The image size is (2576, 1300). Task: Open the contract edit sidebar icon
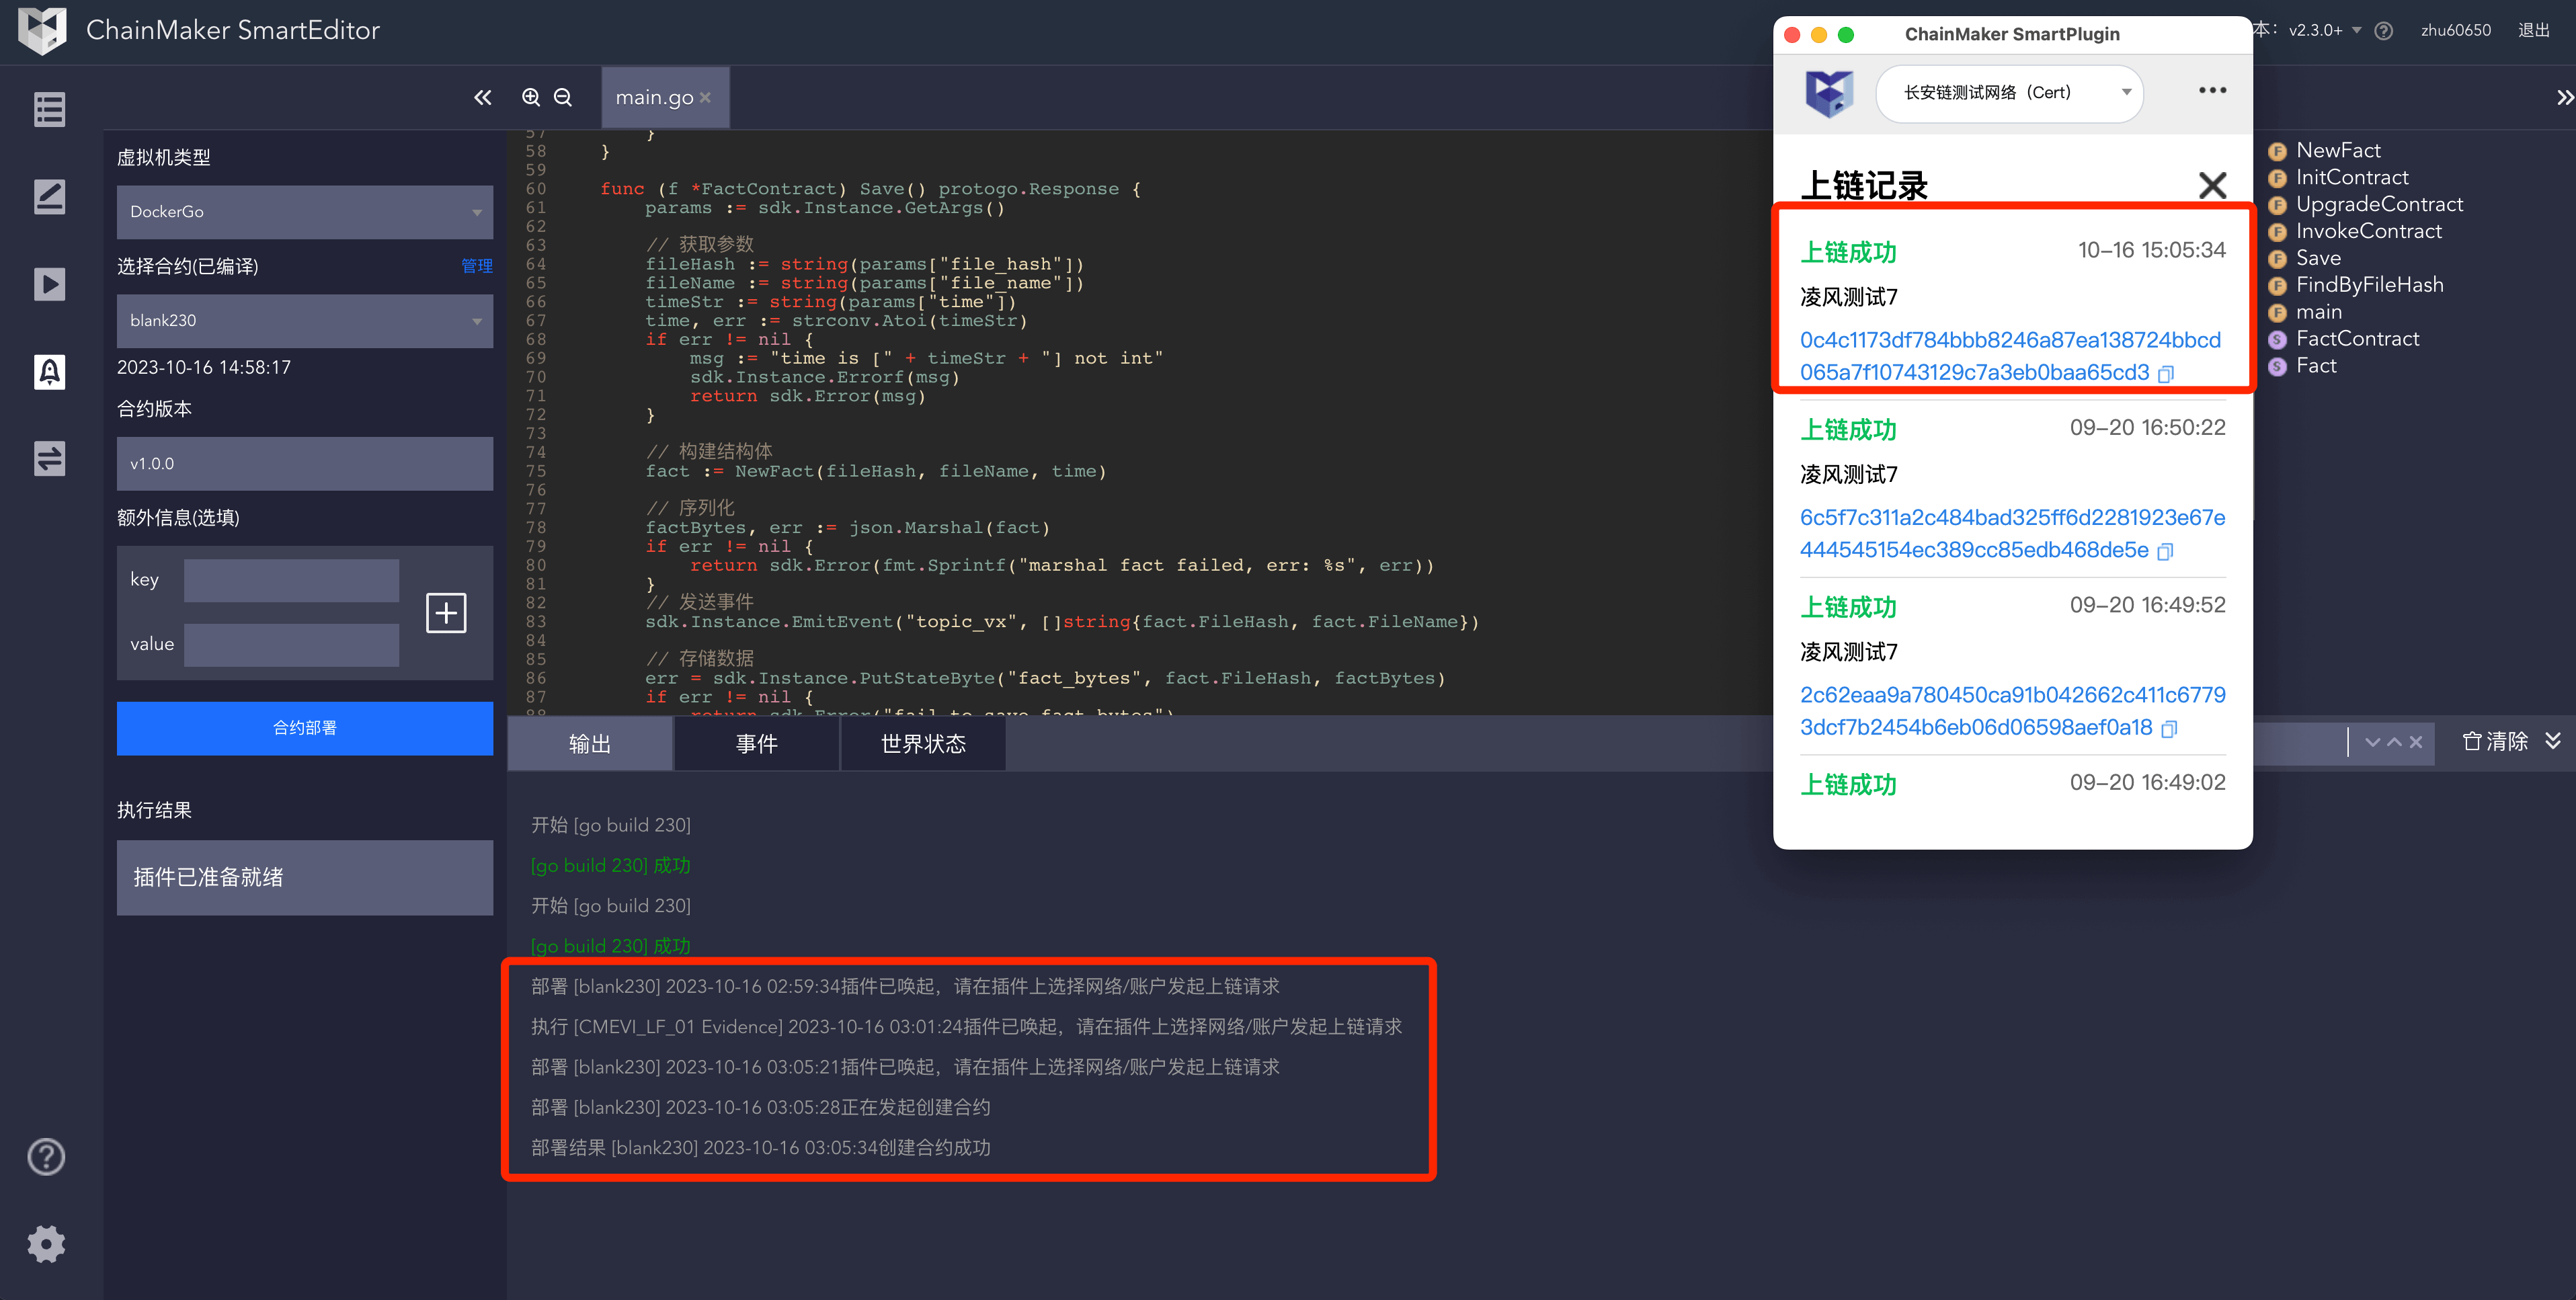(x=49, y=196)
